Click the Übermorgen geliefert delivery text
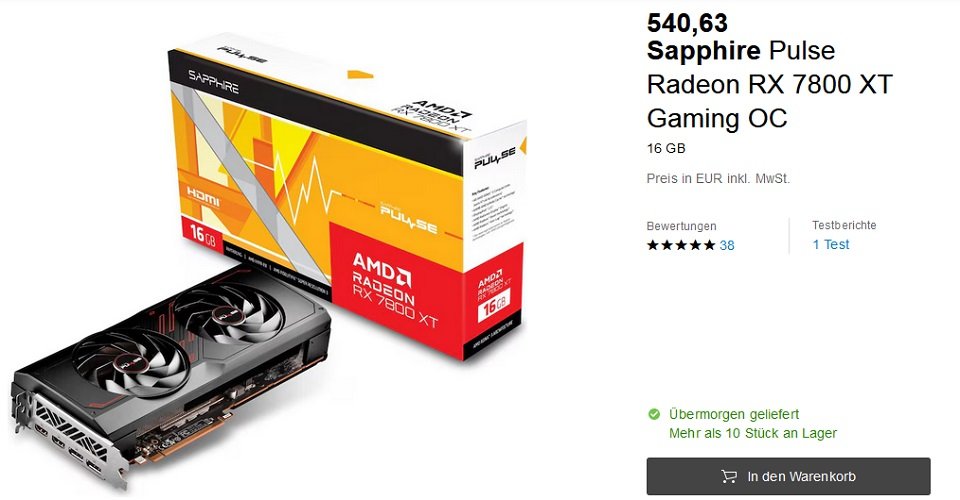The image size is (960, 500). point(734,414)
